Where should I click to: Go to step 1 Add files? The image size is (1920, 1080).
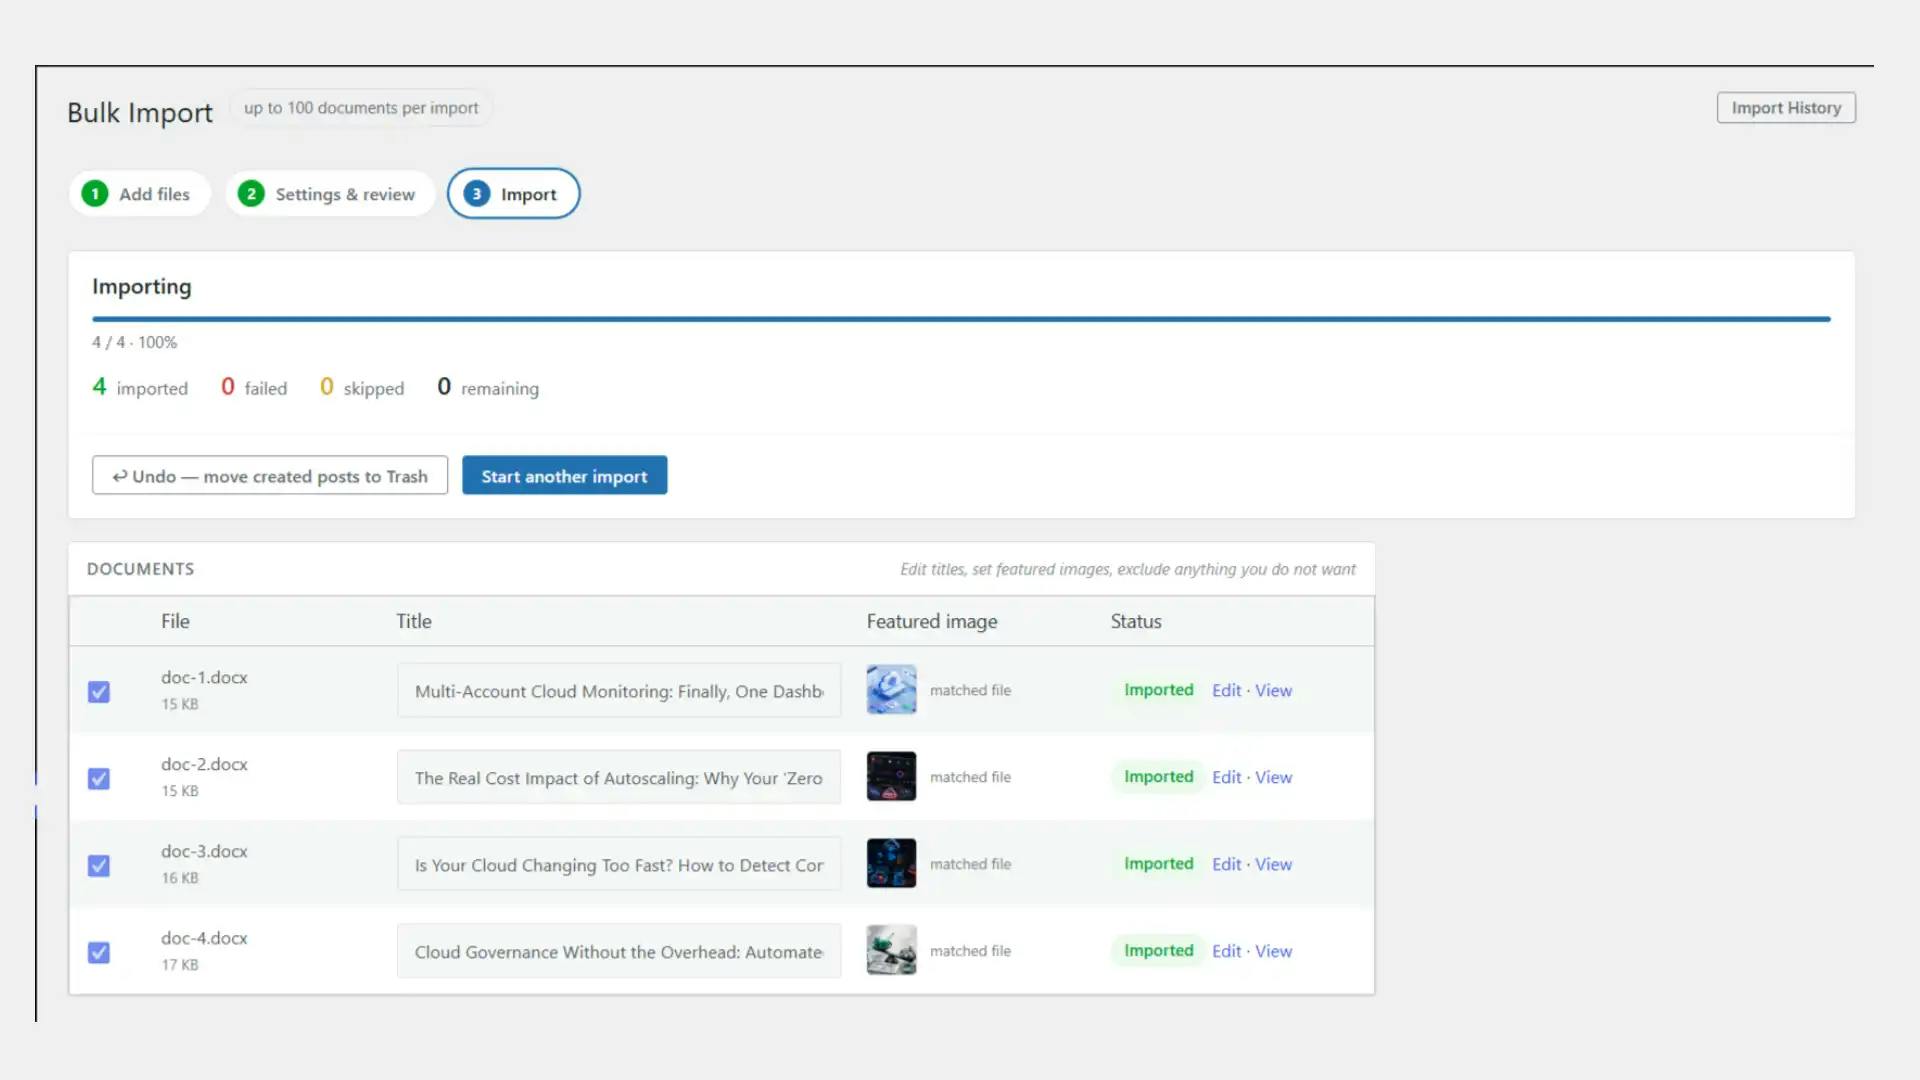click(x=139, y=194)
